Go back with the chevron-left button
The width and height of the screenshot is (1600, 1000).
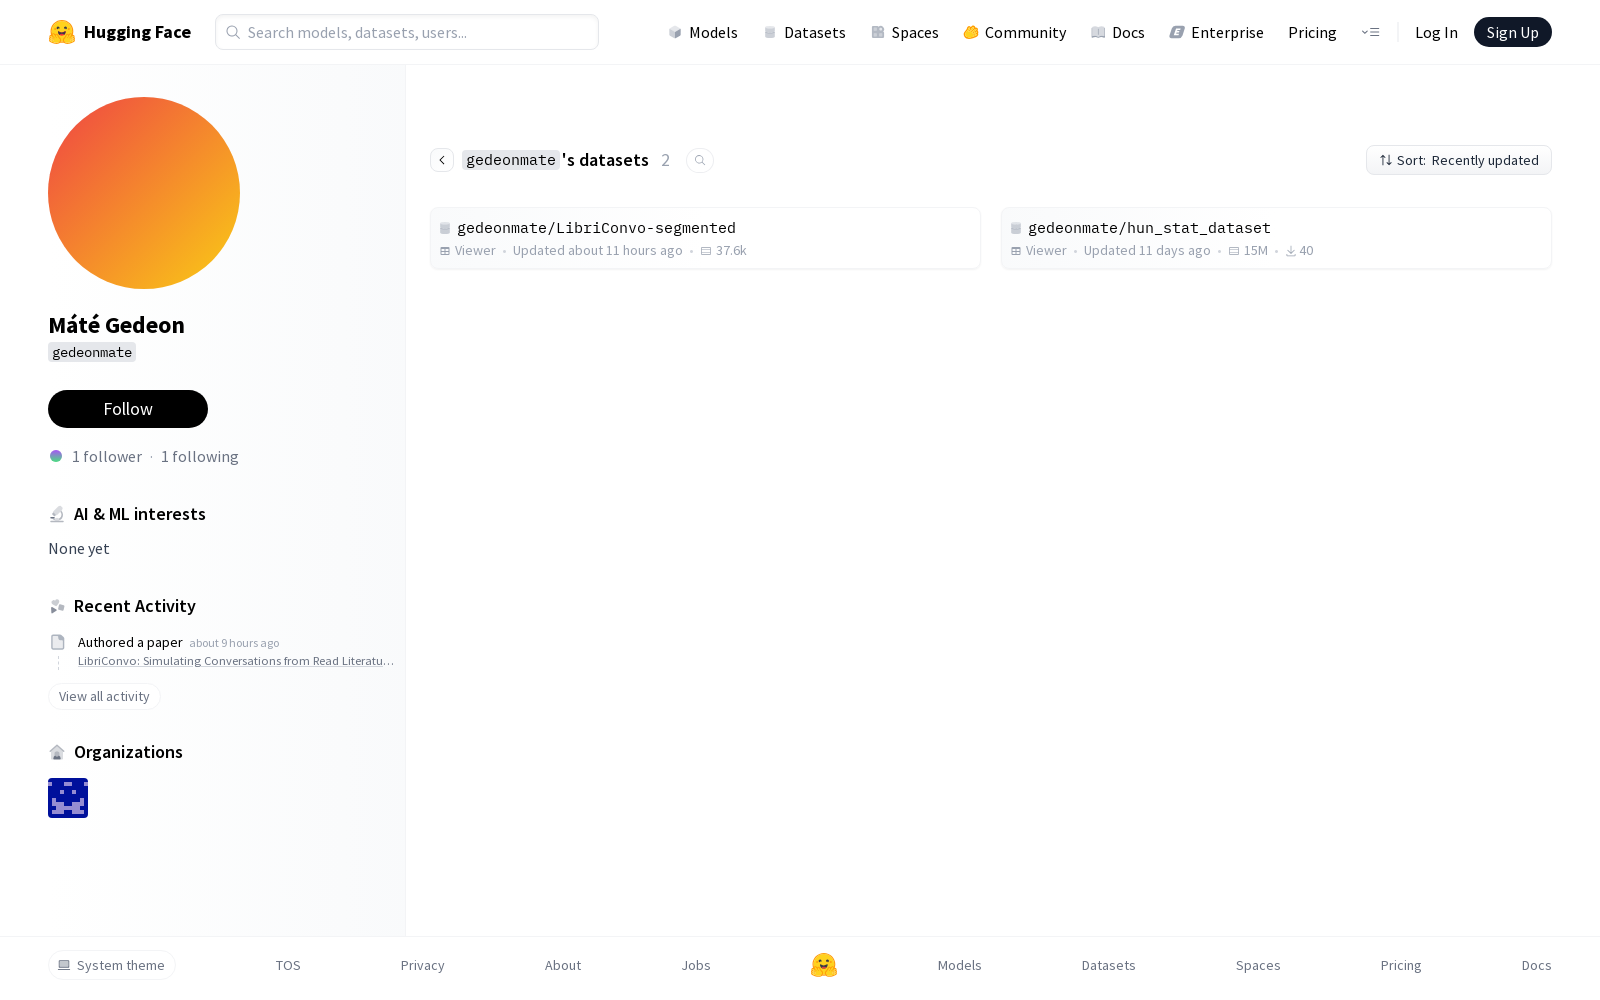[x=442, y=160]
